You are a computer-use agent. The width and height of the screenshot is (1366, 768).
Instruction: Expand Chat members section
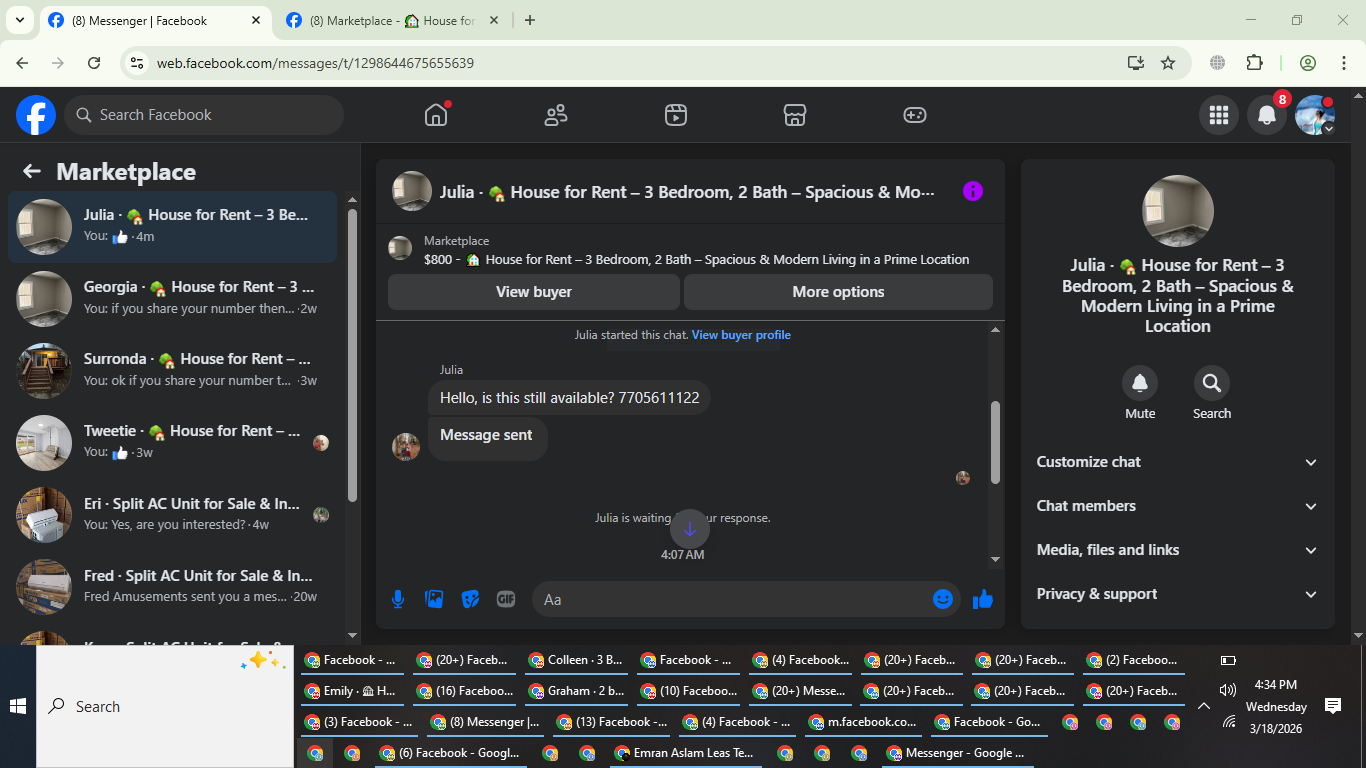(1177, 506)
